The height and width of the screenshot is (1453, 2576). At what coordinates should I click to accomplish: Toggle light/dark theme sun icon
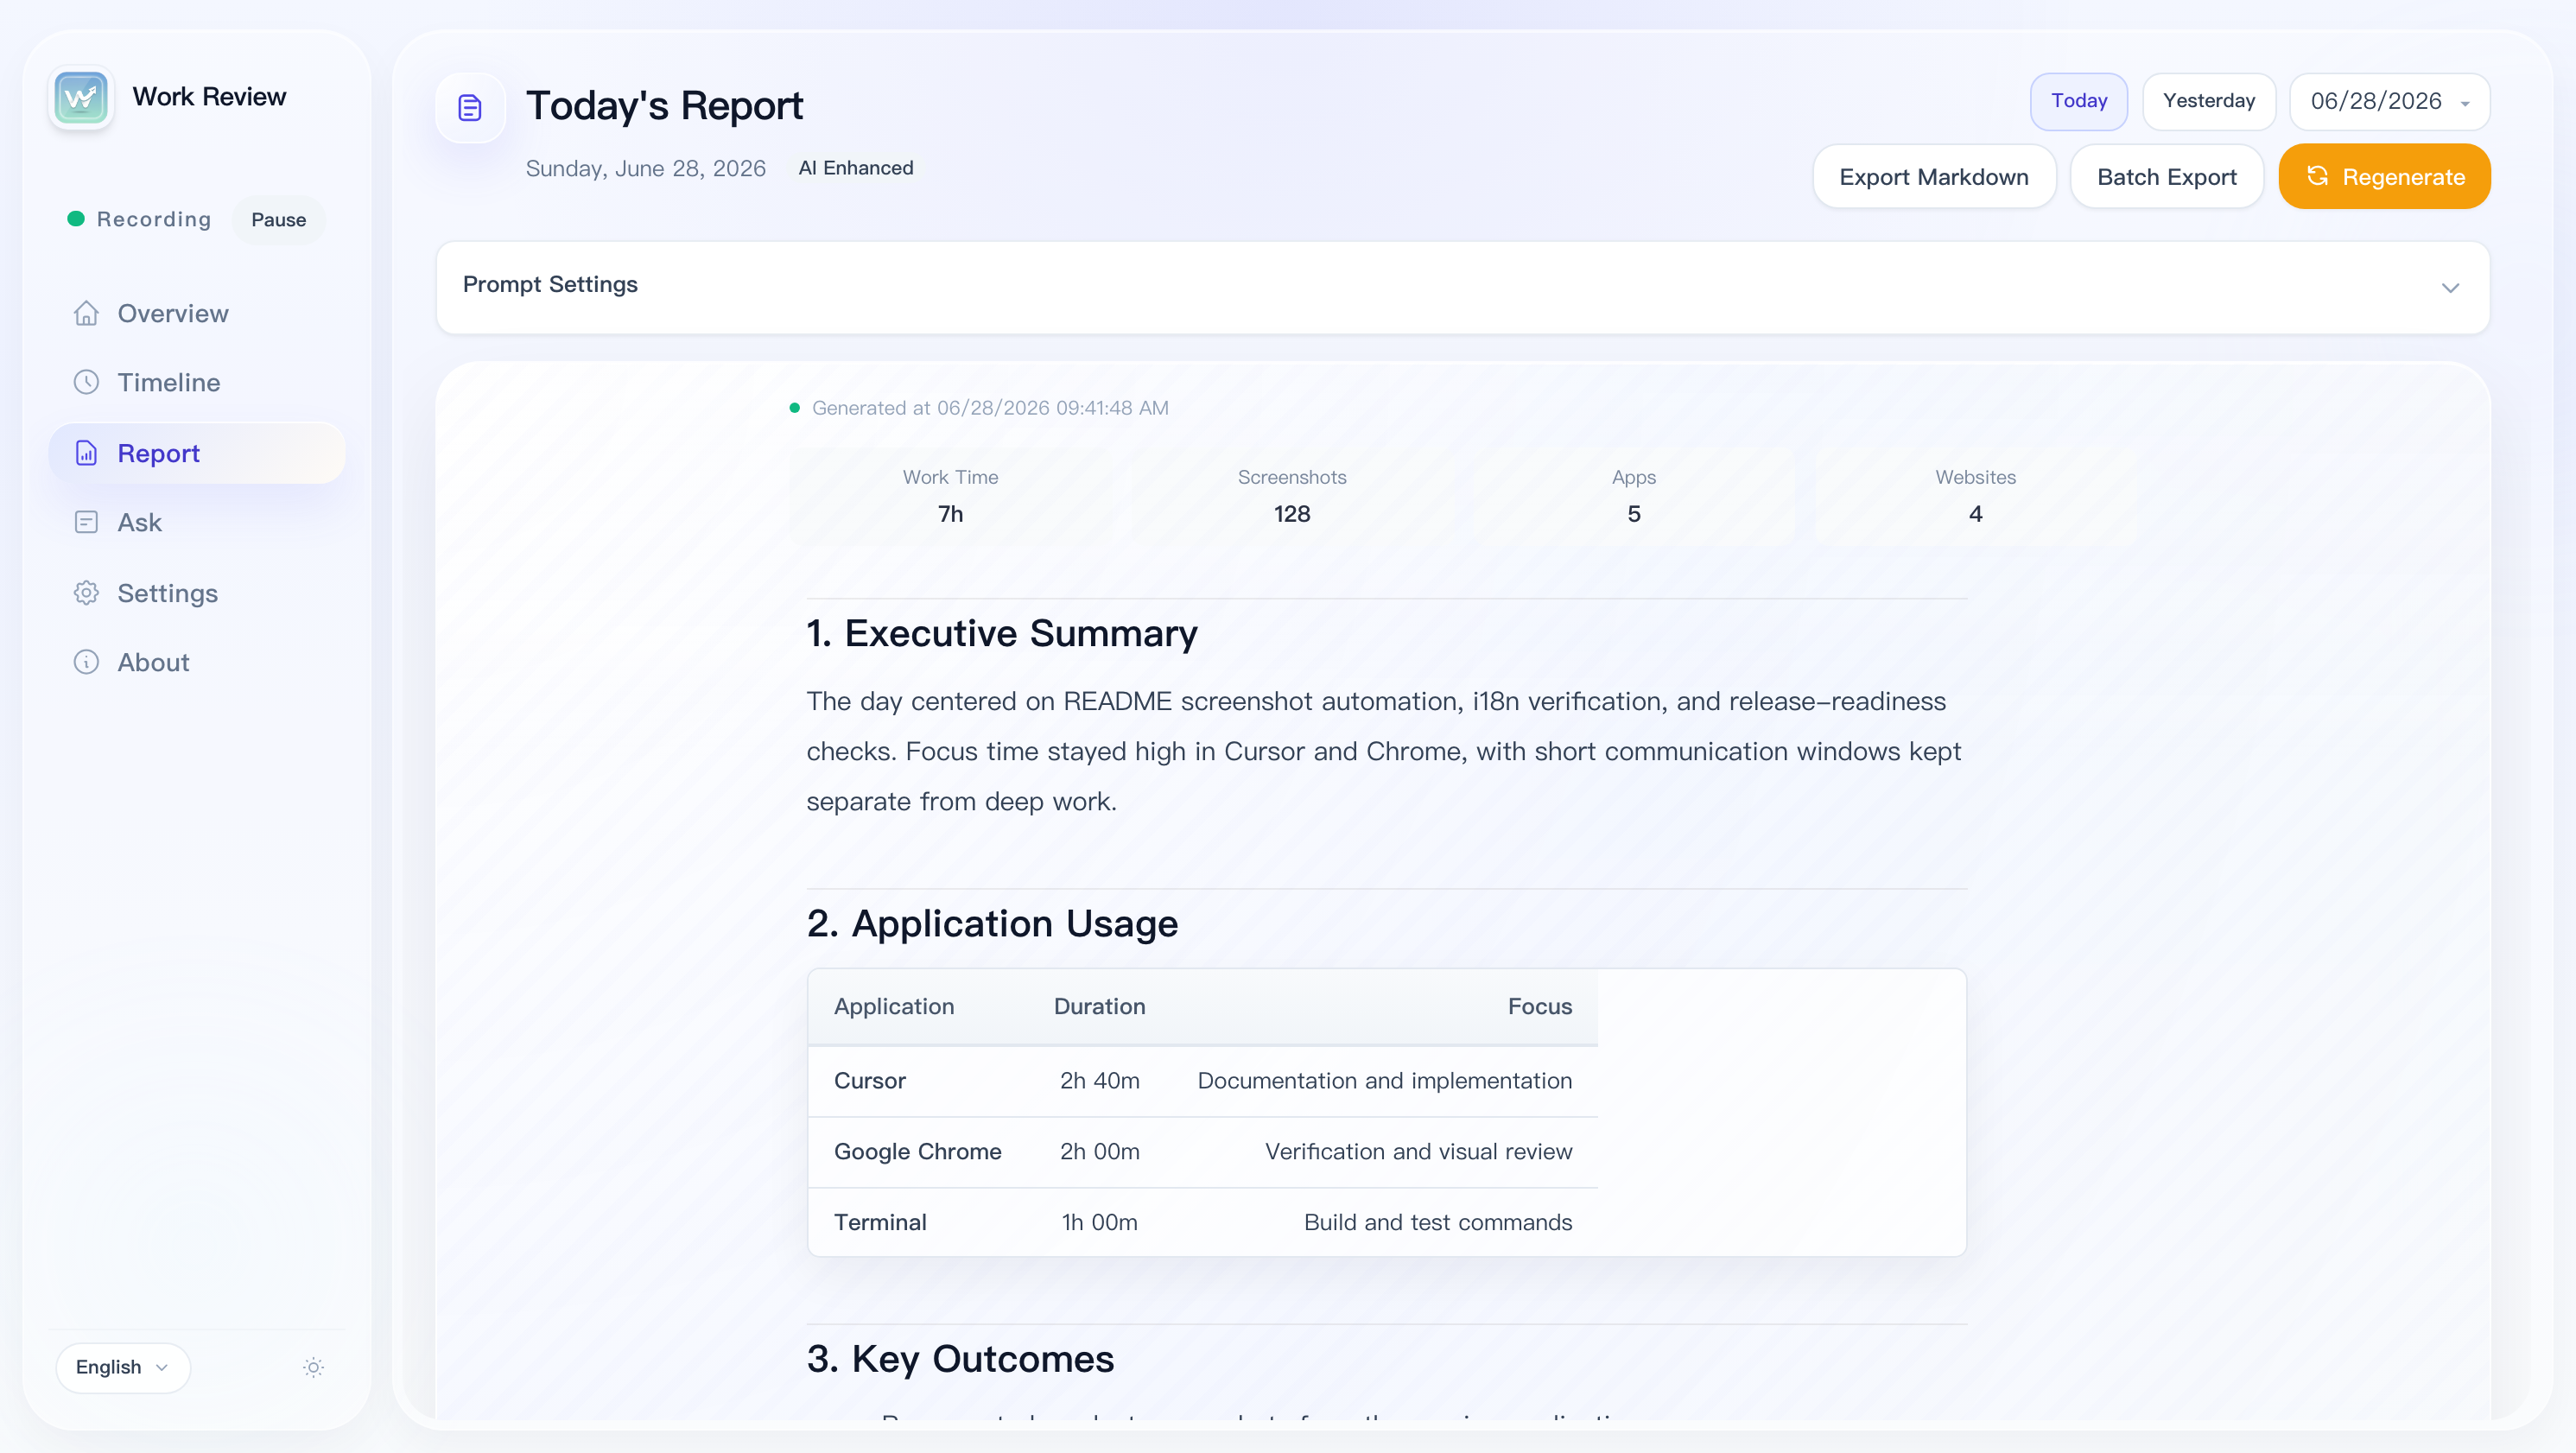(313, 1367)
